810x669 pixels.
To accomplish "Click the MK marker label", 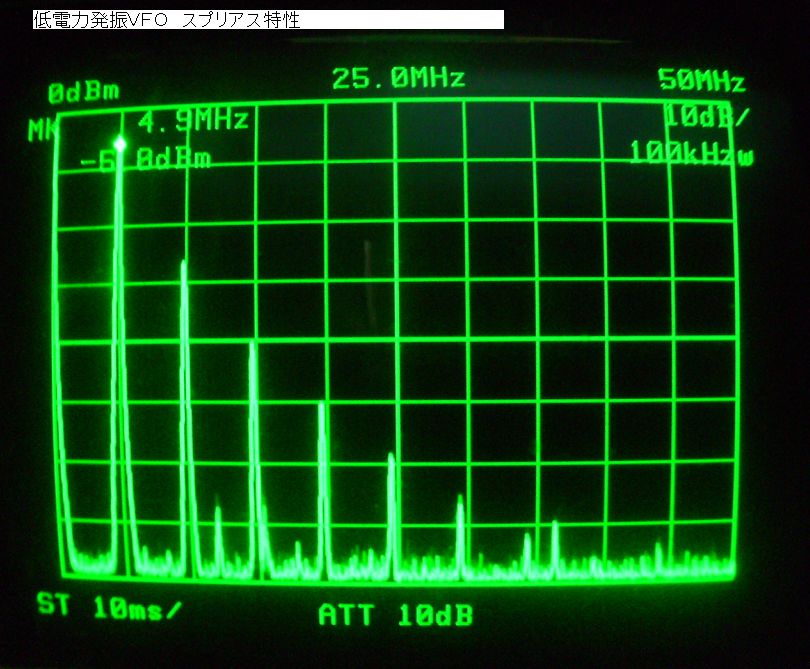I will tap(43, 130).
